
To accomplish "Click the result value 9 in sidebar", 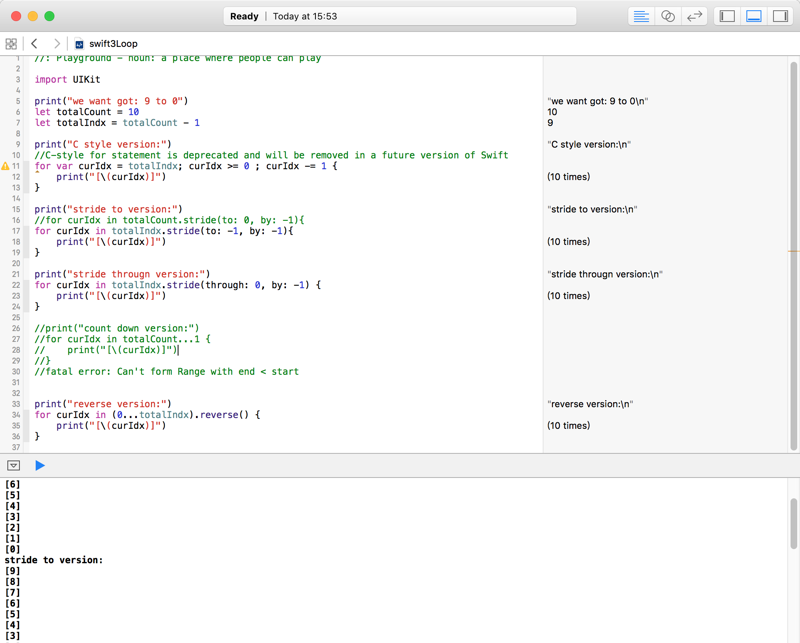I will (550, 122).
